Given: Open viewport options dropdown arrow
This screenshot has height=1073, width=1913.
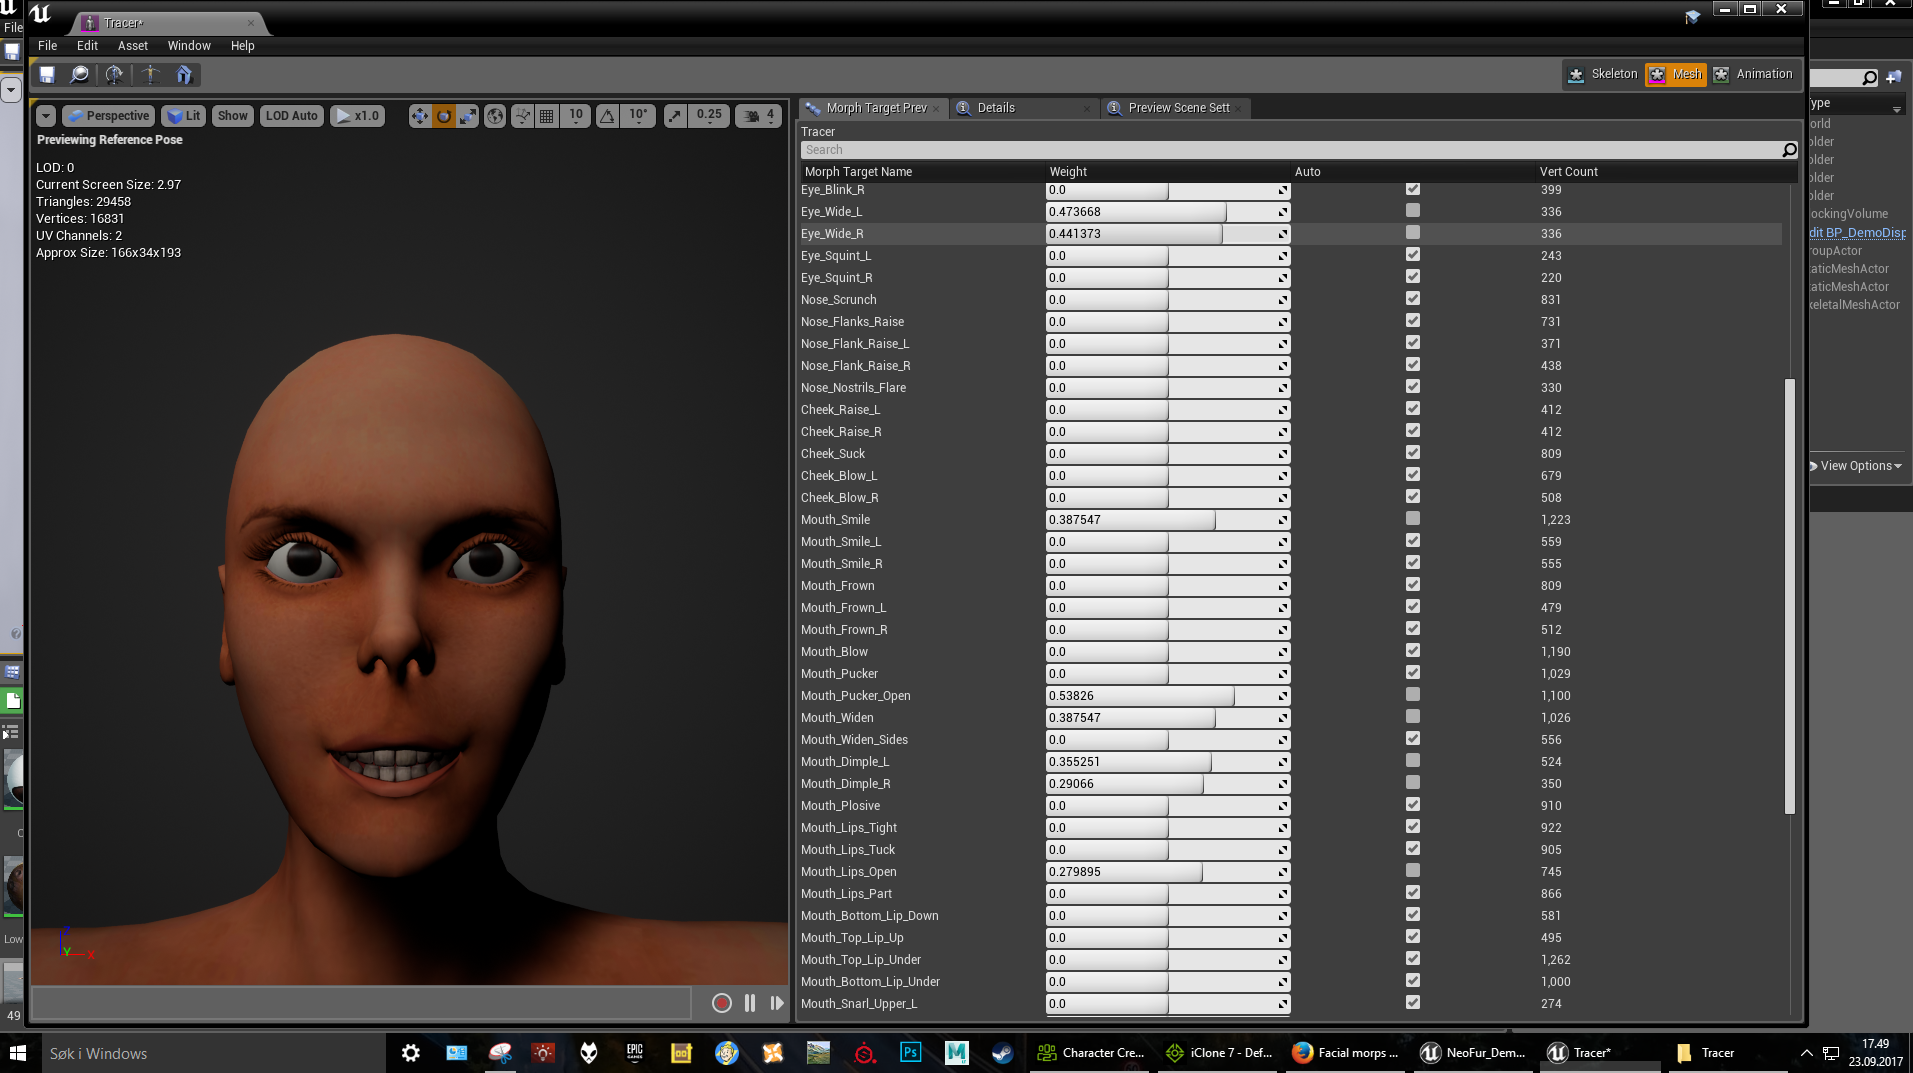Looking at the screenshot, I should [x=46, y=116].
